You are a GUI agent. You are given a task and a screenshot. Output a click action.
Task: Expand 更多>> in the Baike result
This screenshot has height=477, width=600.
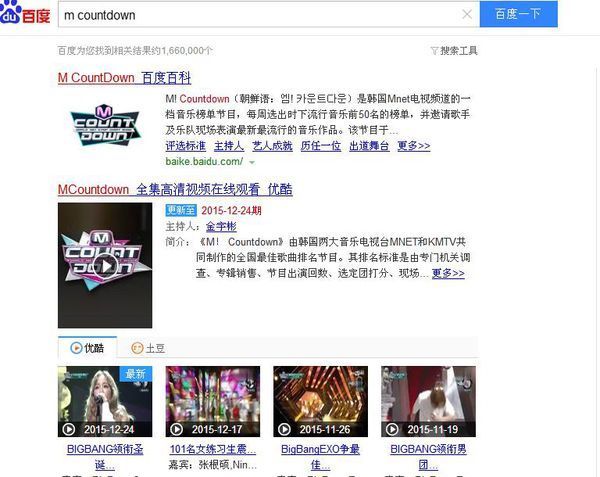click(413, 146)
